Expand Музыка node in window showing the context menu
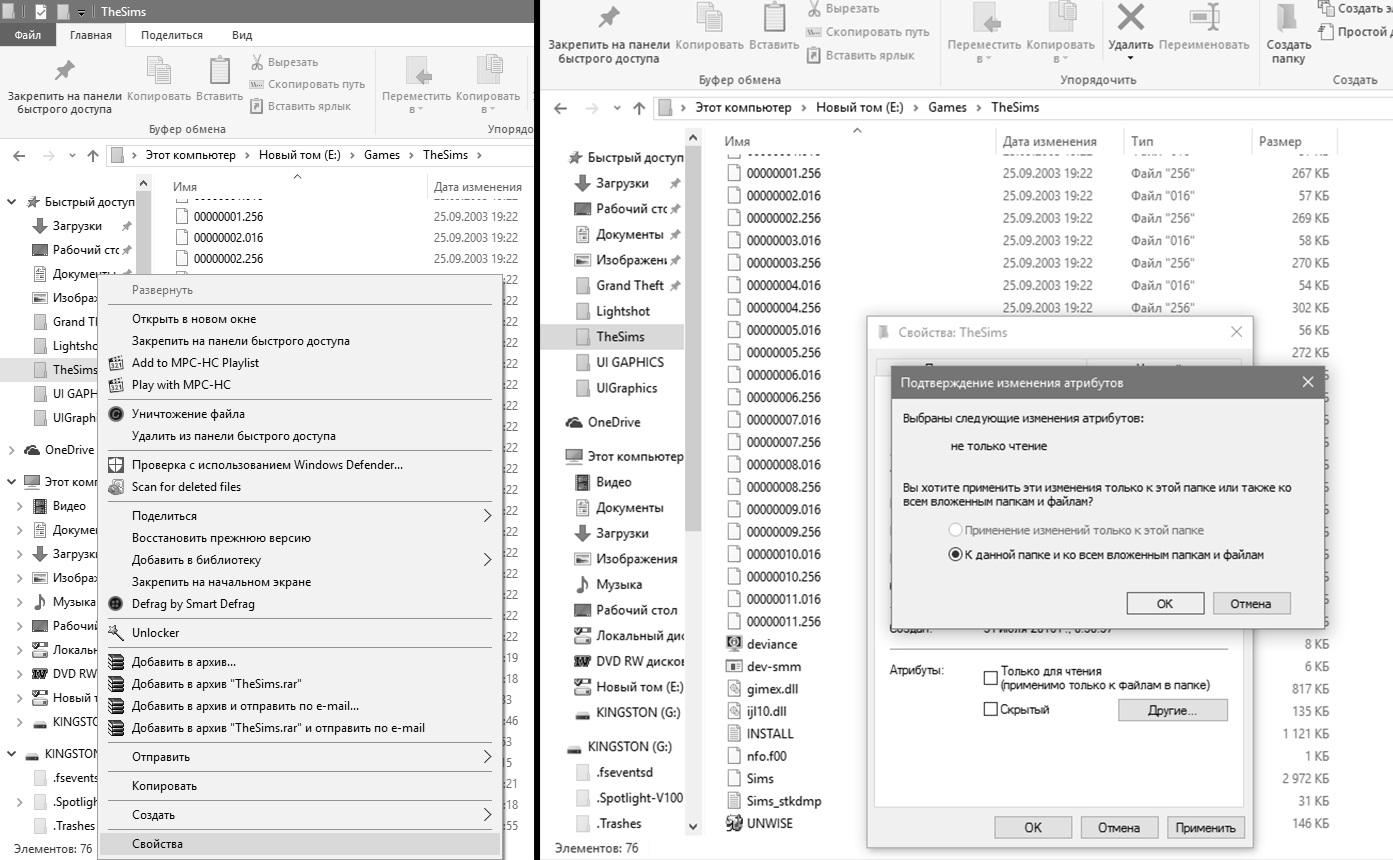This screenshot has width=1393, height=860. point(20,602)
